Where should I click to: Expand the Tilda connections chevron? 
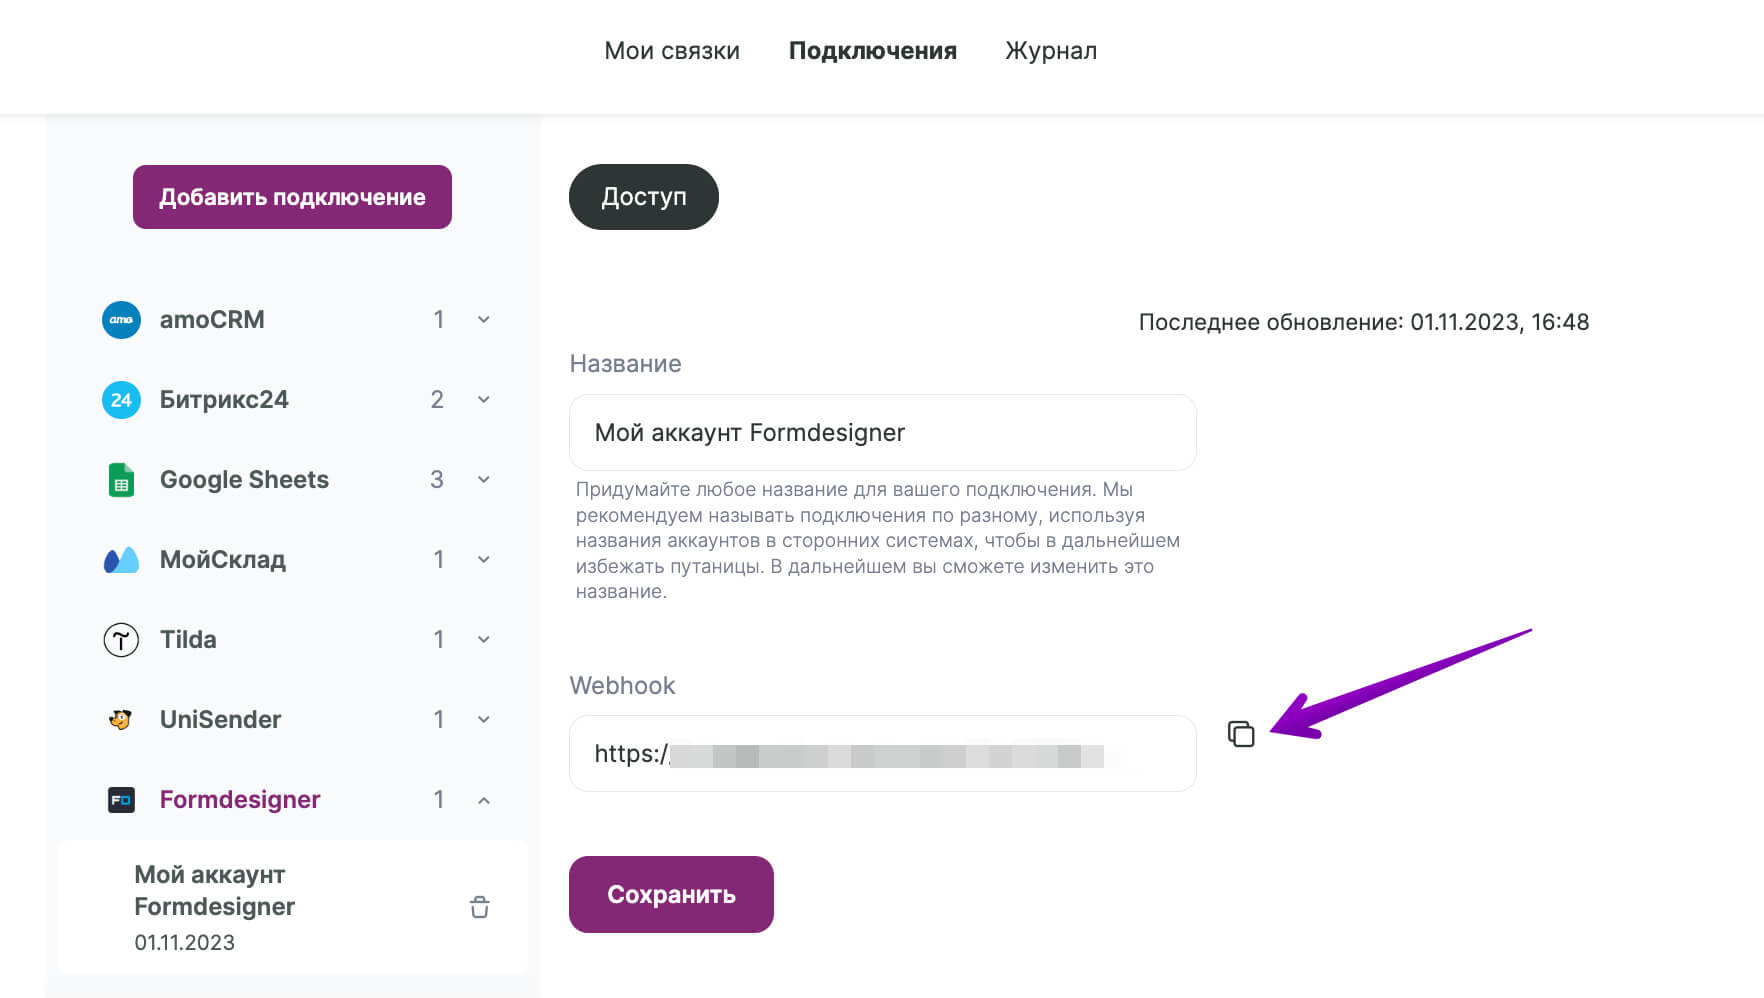(484, 640)
